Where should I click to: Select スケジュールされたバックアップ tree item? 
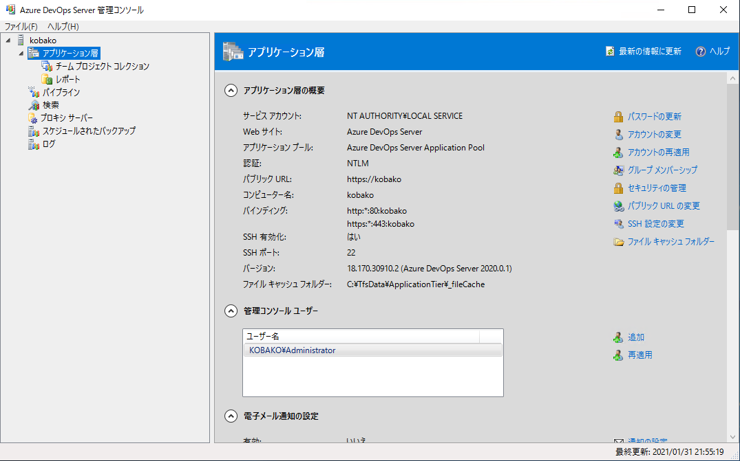coord(89,131)
